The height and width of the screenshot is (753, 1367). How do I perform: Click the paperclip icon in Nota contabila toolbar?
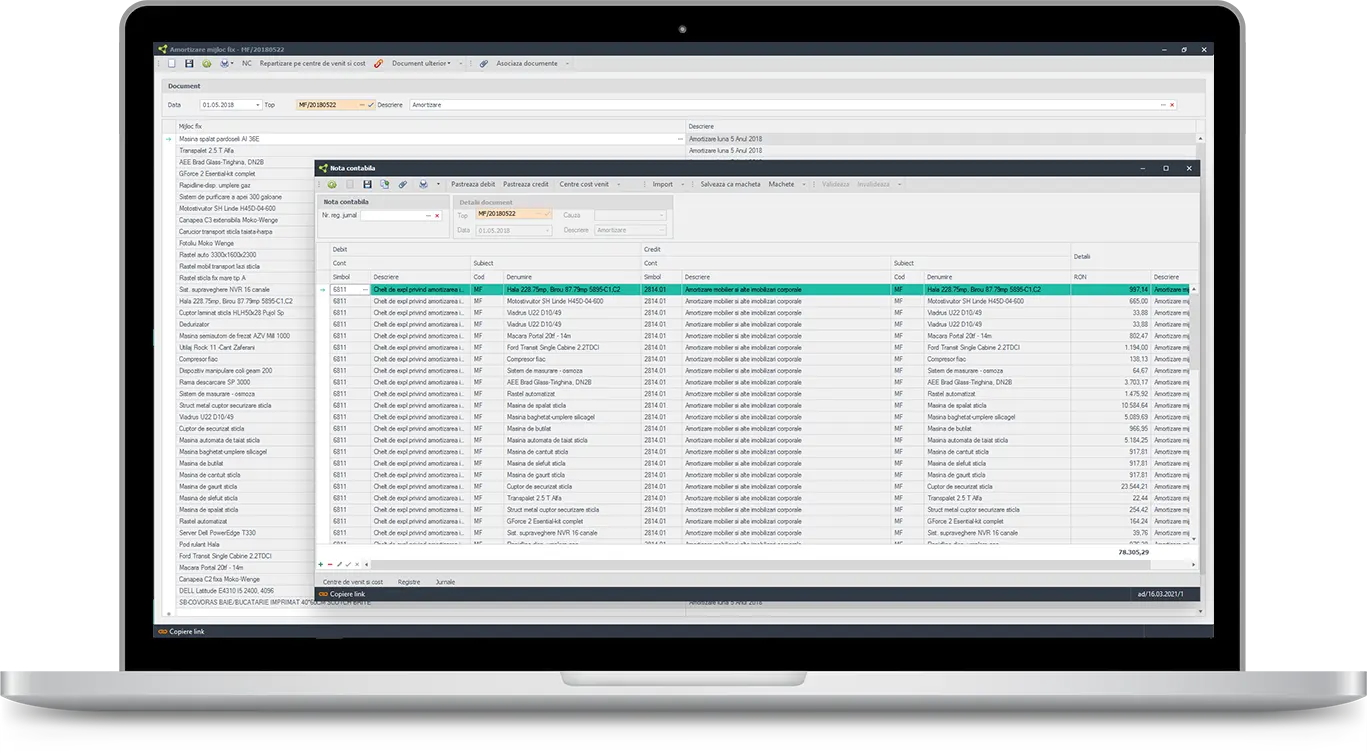coord(402,184)
